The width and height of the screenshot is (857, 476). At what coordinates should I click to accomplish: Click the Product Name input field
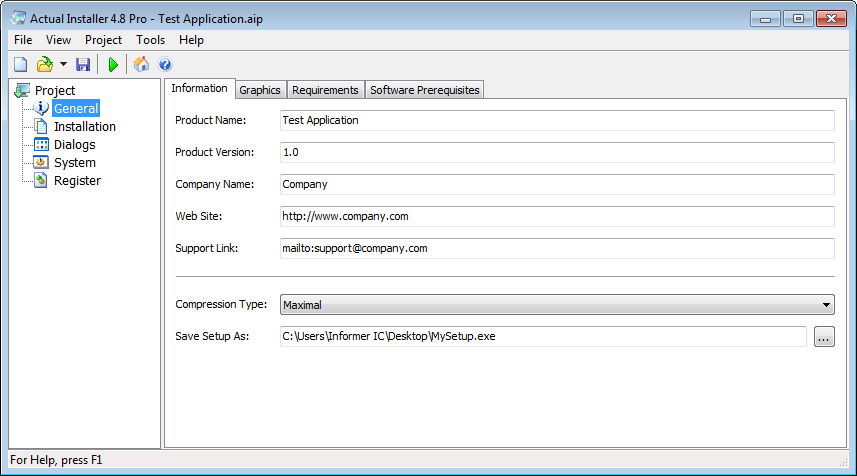coord(557,120)
